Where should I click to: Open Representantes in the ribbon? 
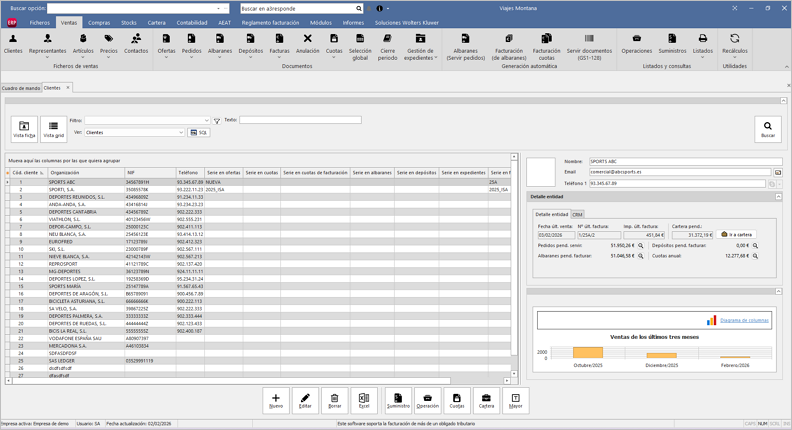coord(47,45)
